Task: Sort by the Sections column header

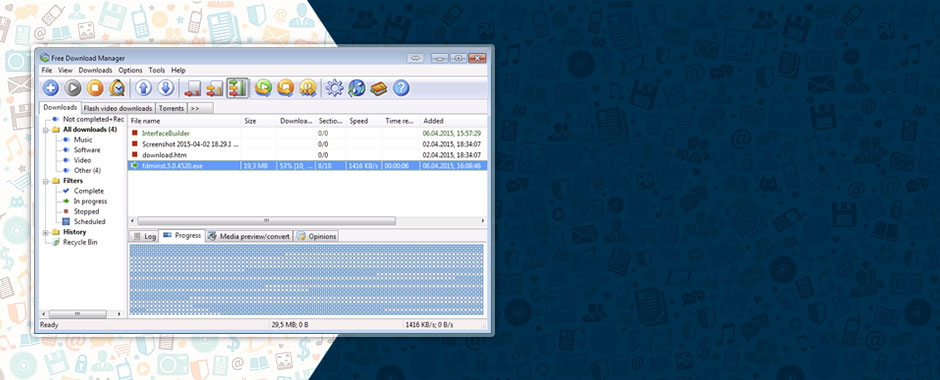Action: coord(330,121)
